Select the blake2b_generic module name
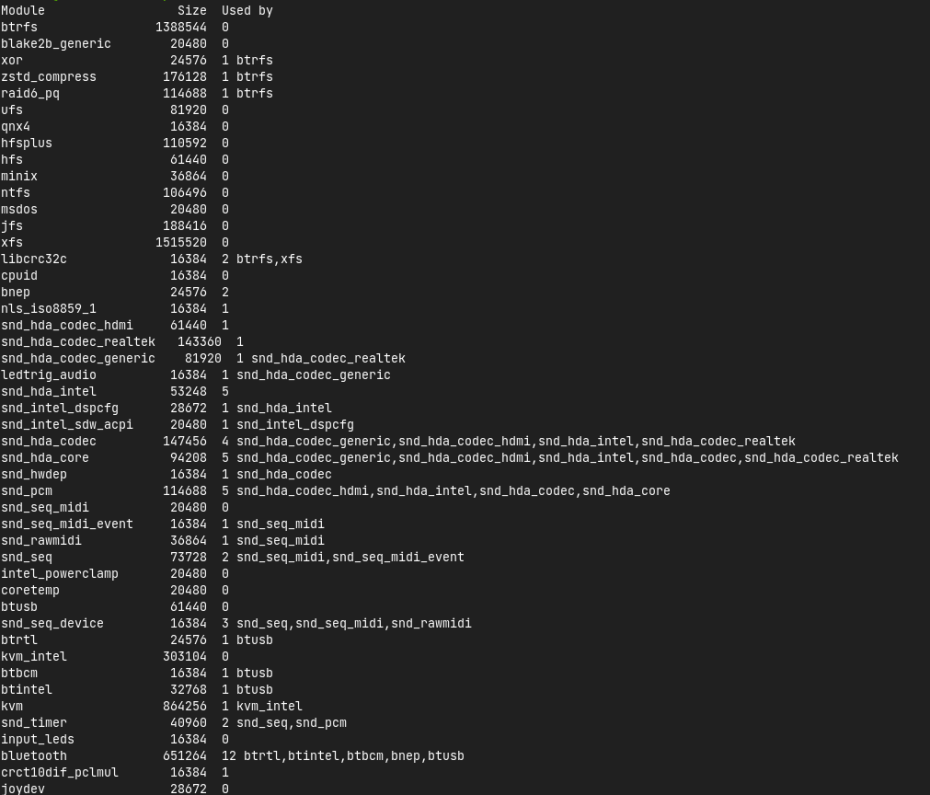The image size is (930, 795). click(56, 44)
